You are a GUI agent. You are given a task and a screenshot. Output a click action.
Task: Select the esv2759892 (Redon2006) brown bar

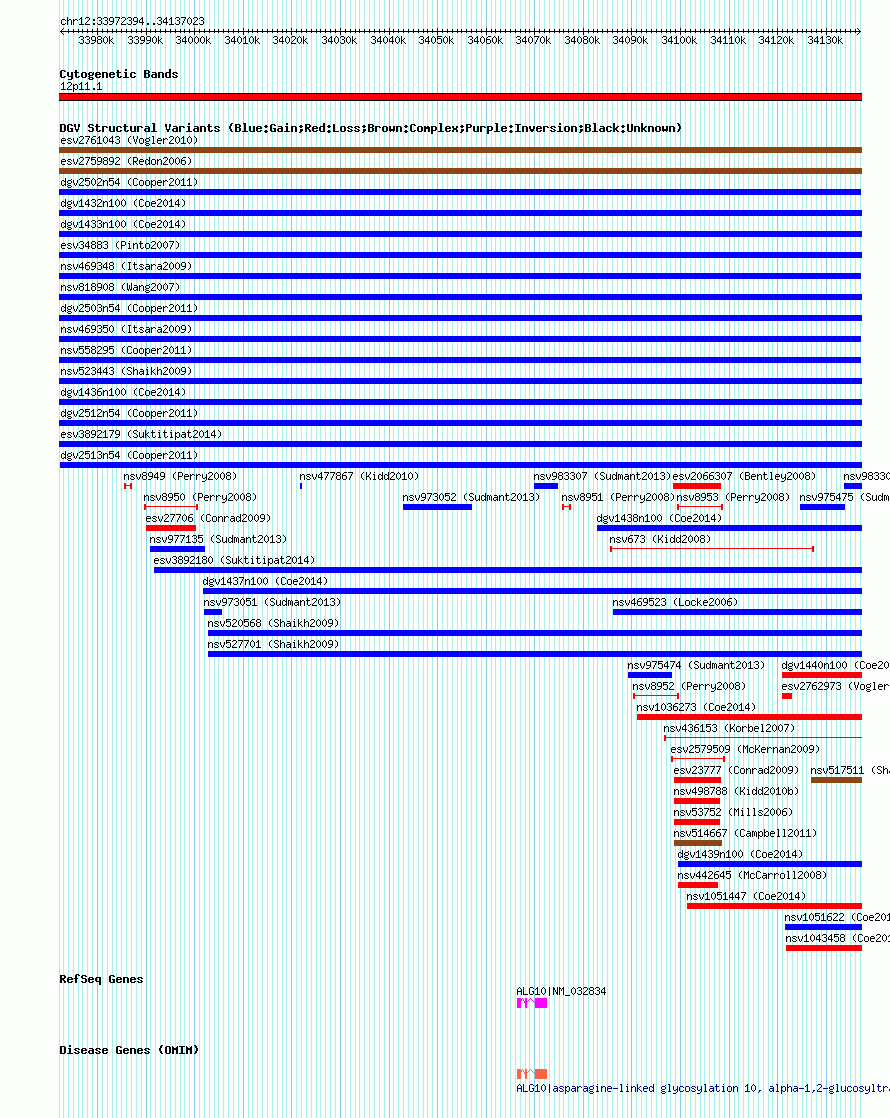[x=461, y=171]
